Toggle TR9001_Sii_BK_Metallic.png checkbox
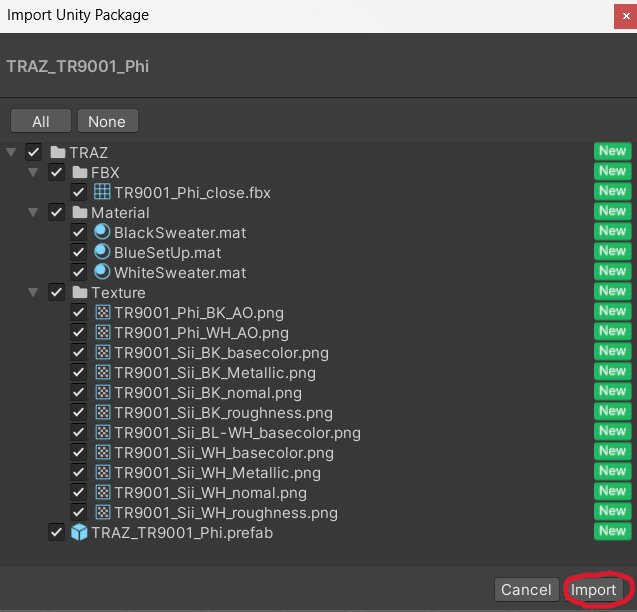The height and width of the screenshot is (612, 637). [x=78, y=372]
